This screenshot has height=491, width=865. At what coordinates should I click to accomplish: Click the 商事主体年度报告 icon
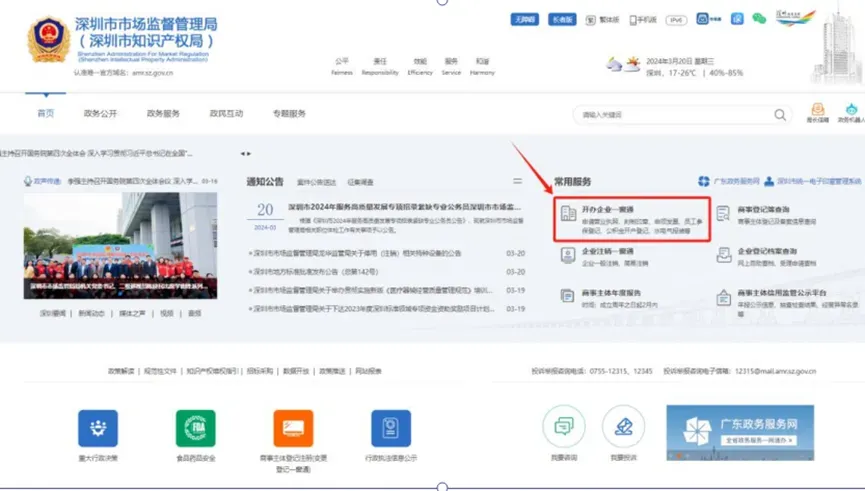click(568, 296)
